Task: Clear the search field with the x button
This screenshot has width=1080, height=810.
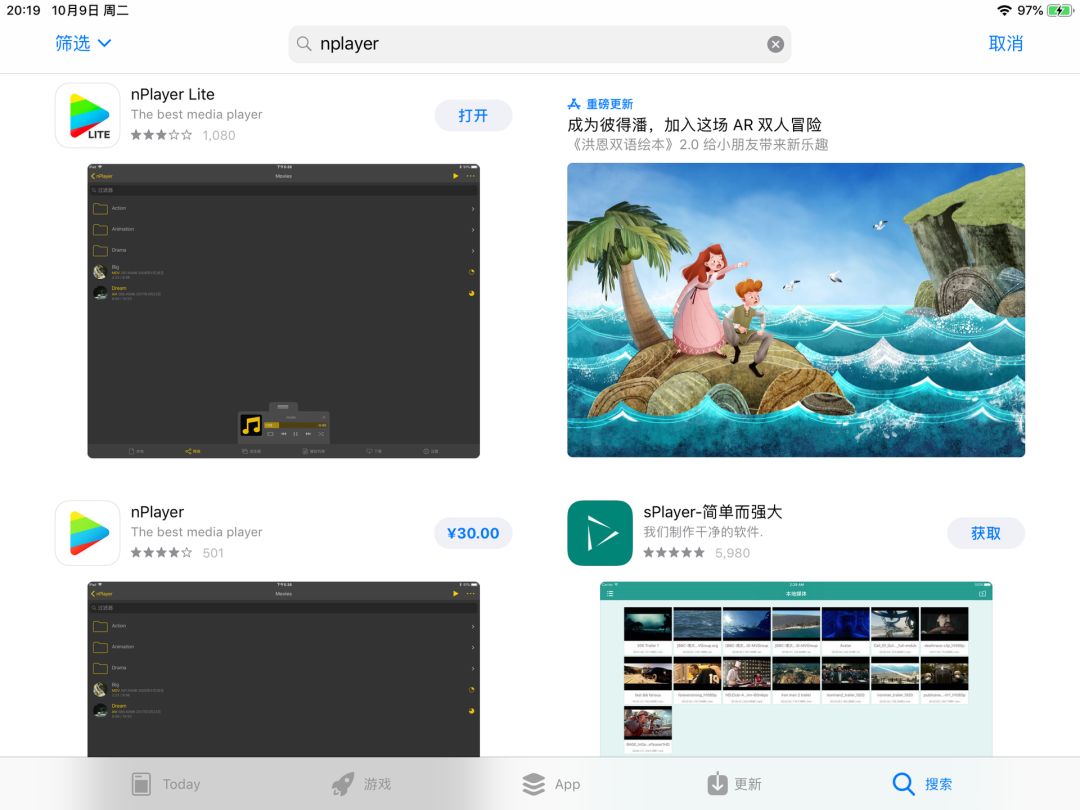Action: 775,43
